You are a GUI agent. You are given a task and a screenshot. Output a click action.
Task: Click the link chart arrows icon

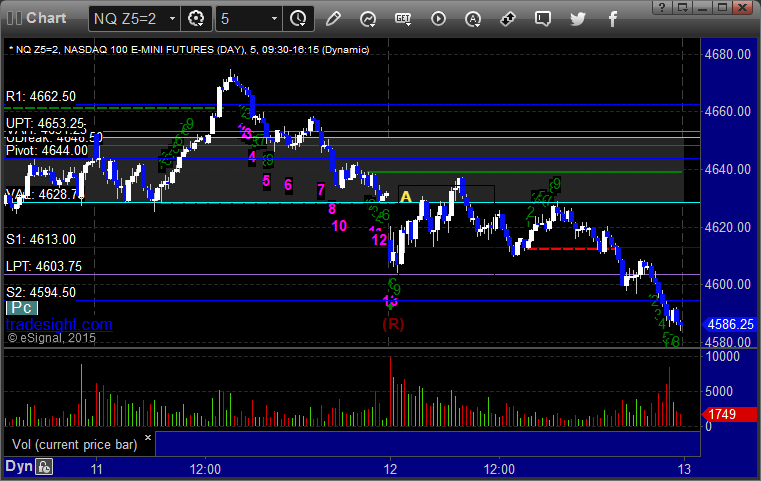(508, 19)
